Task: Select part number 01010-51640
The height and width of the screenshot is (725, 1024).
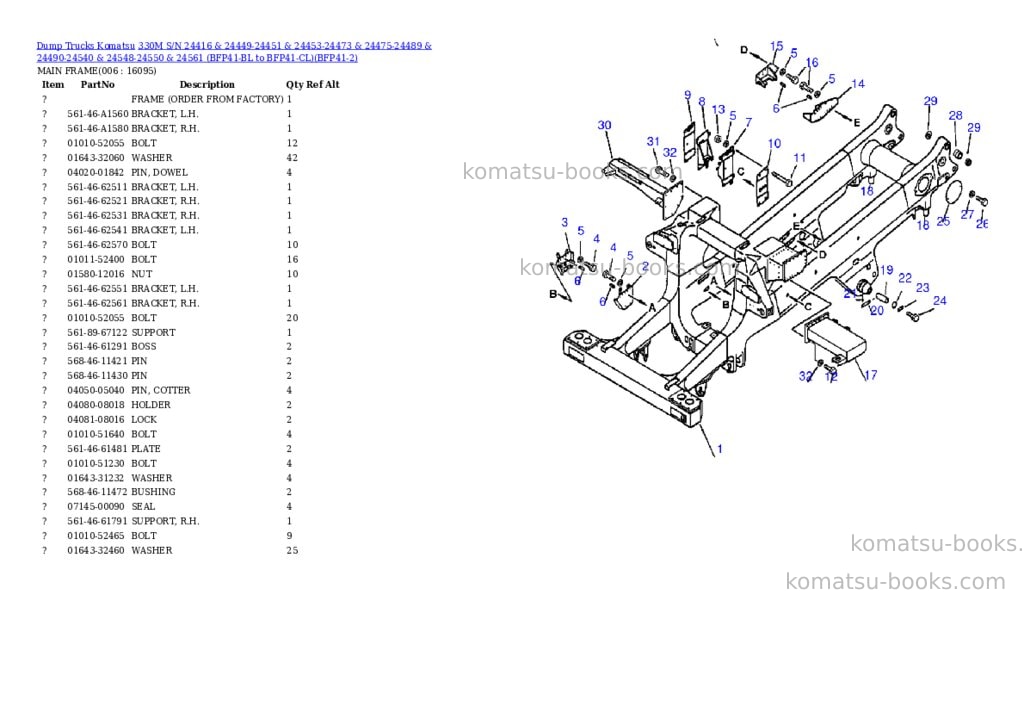Action: pyautogui.click(x=95, y=434)
